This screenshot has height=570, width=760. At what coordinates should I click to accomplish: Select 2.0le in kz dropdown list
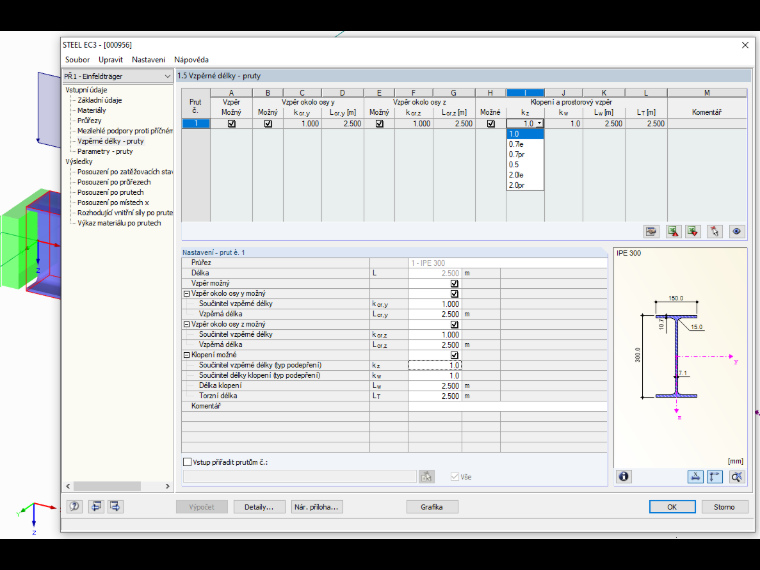(x=525, y=174)
